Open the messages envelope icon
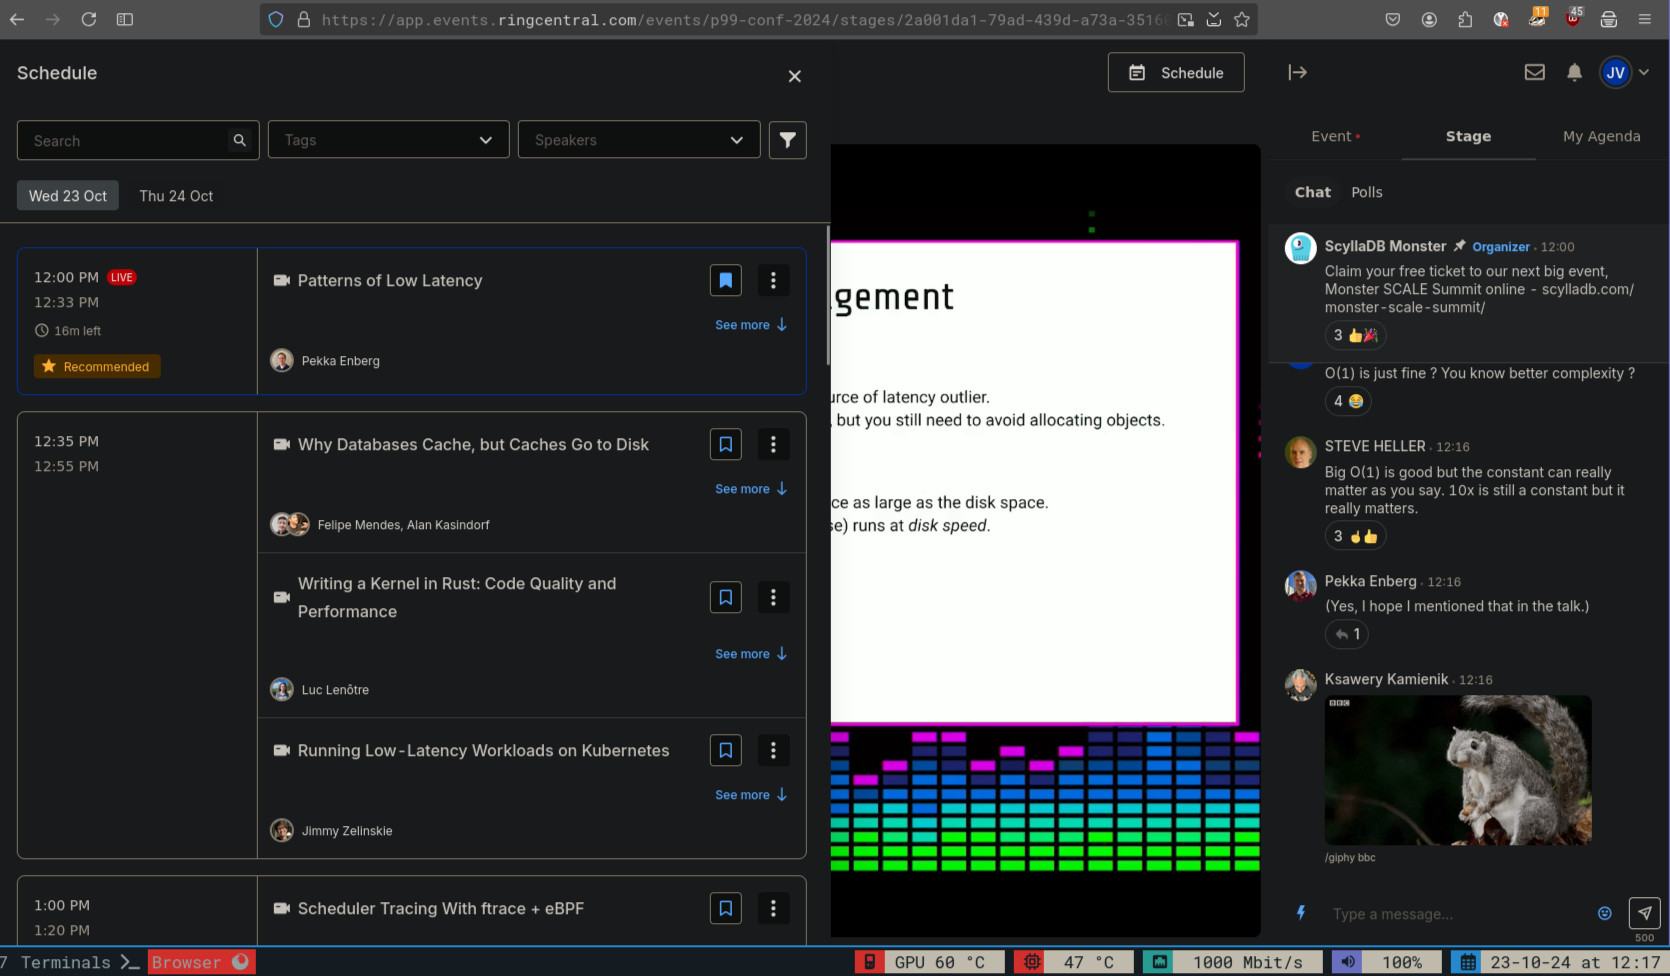This screenshot has height=976, width=1670. (1534, 72)
